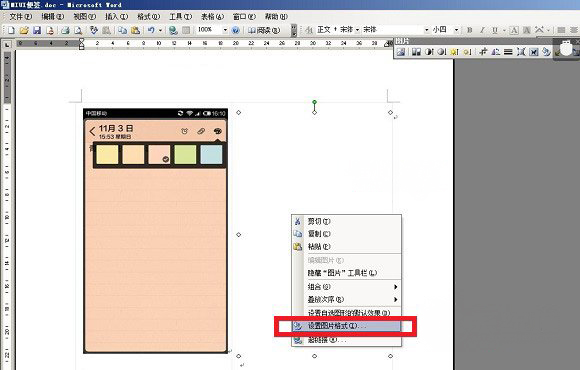Choose 设置图片格式 in the context menu

pyautogui.click(x=347, y=326)
